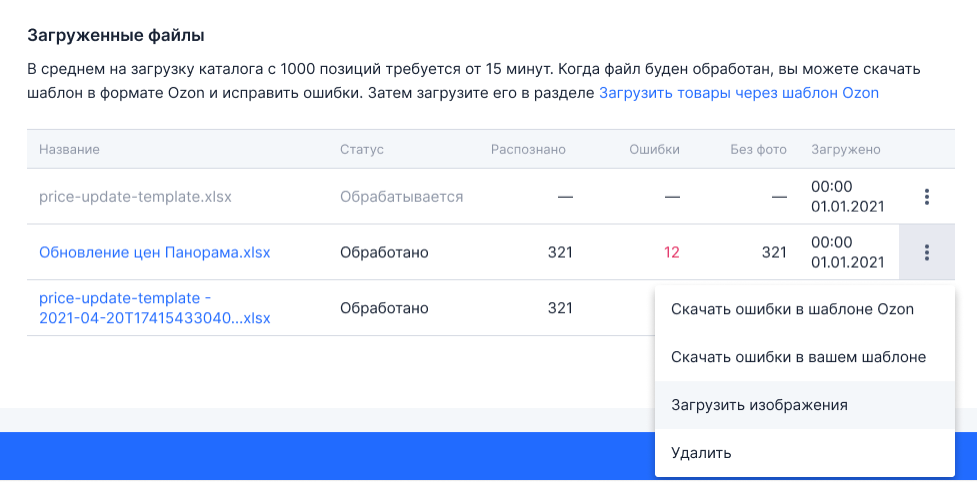Click "Обработано" status in Панорама row
The width and height of the screenshot is (977, 482).
[384, 253]
